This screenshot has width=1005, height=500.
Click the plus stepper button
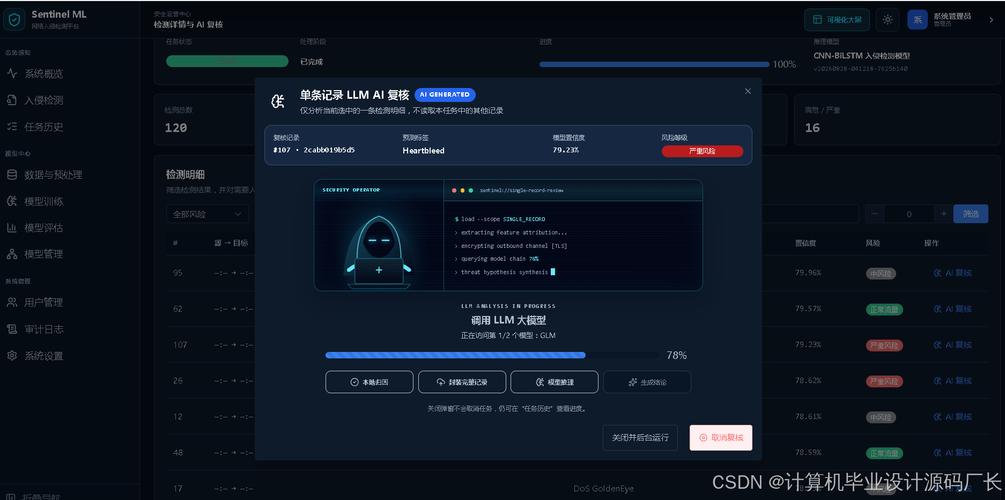[x=943, y=214]
